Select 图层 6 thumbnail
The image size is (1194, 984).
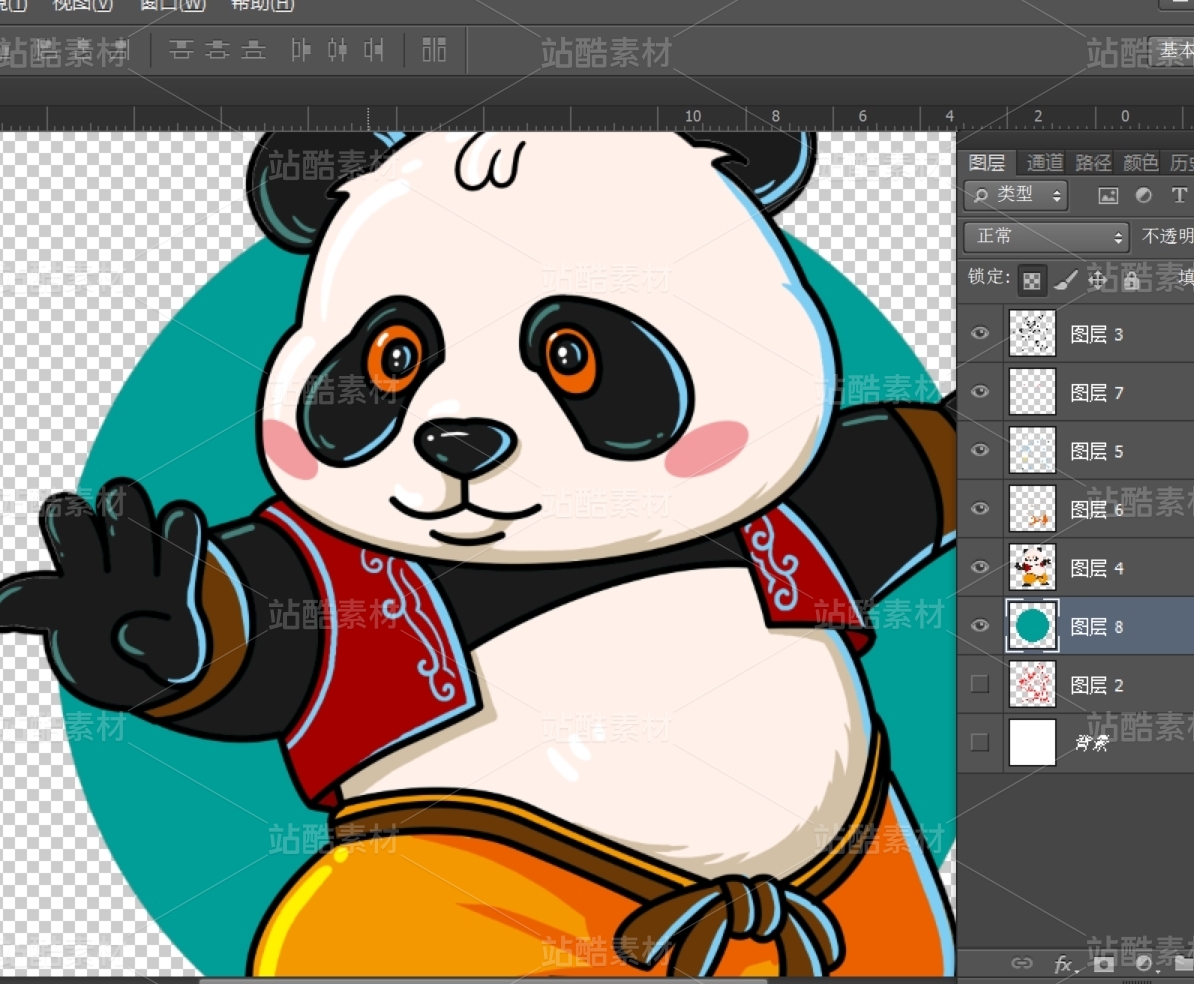(1032, 509)
